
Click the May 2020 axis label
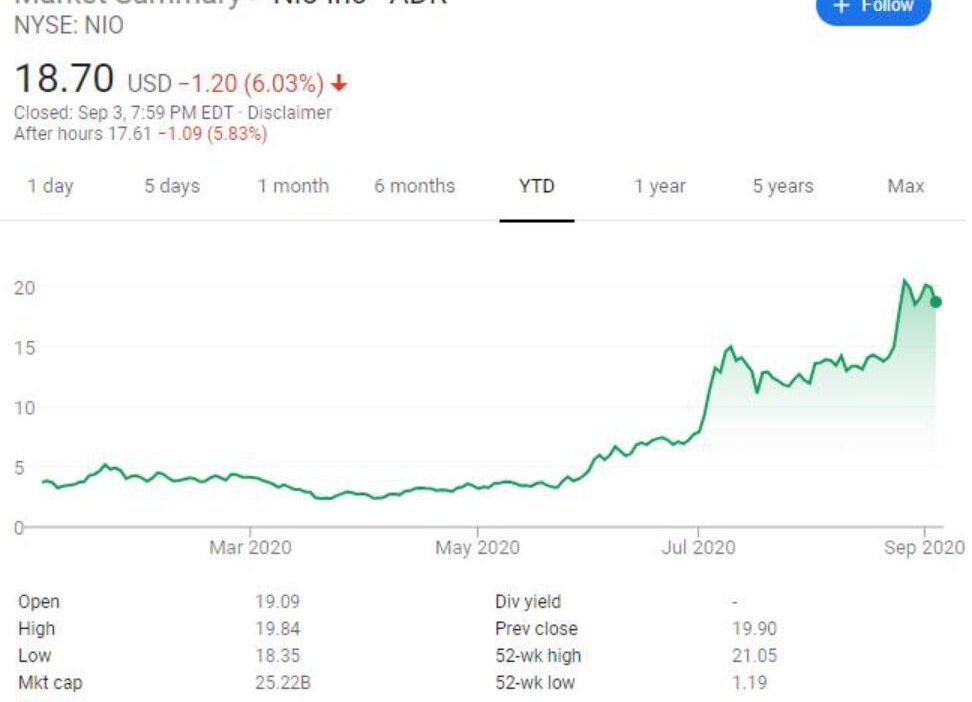tap(477, 547)
